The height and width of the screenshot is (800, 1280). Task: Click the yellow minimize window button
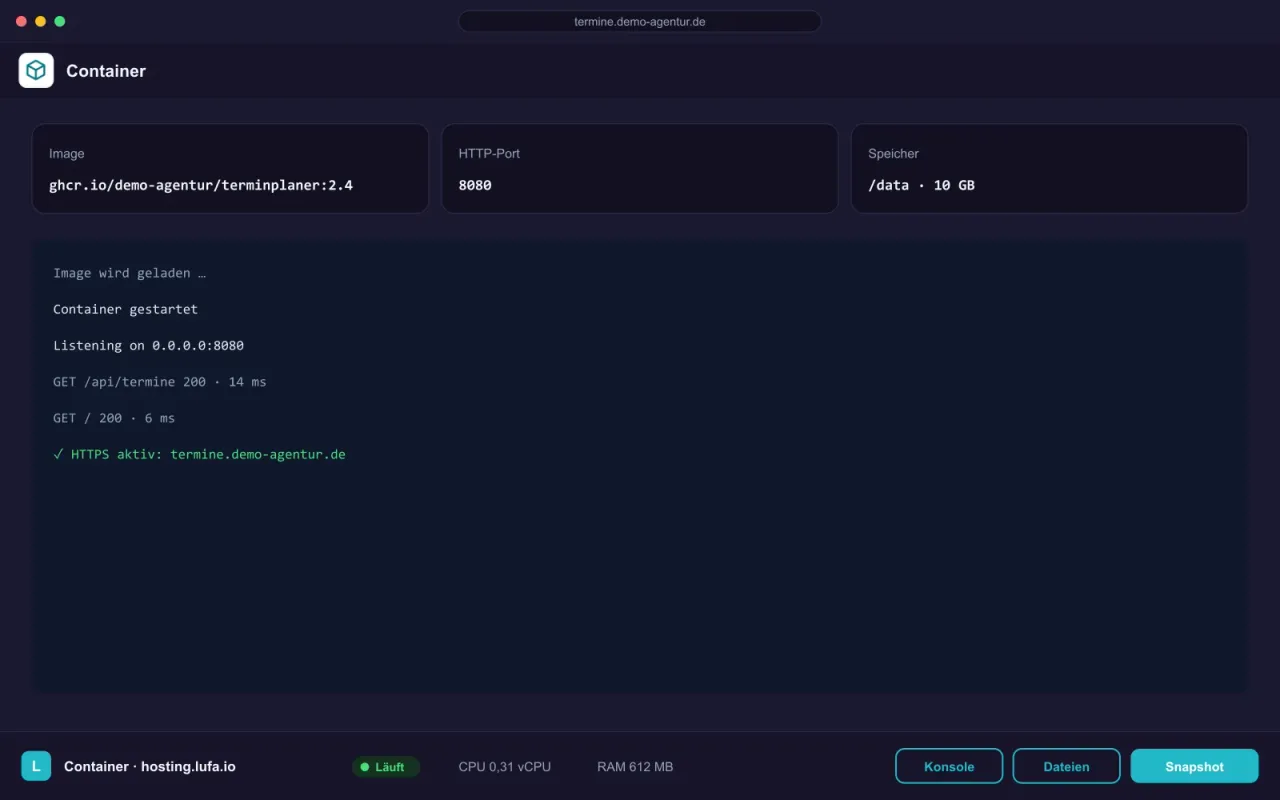(x=41, y=21)
